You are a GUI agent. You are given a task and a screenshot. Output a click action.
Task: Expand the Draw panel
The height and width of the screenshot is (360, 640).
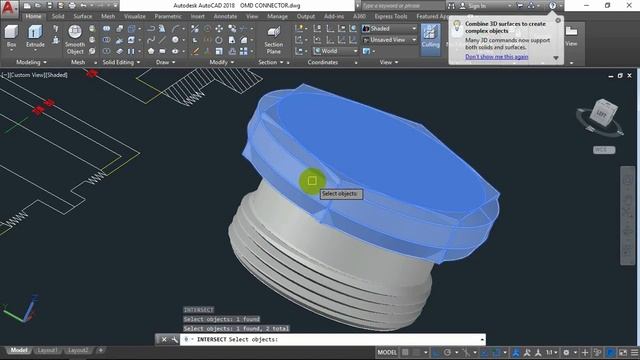click(x=165, y=62)
